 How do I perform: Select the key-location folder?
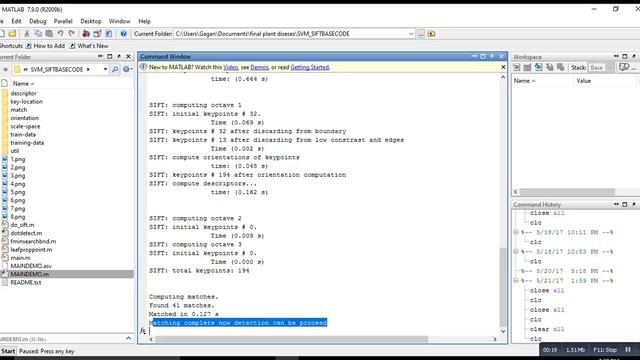(x=26, y=102)
